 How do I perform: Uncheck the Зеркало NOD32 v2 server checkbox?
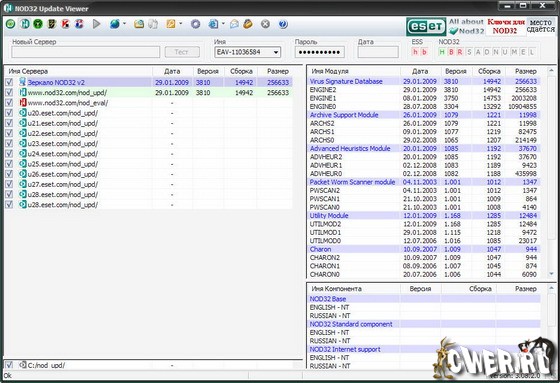9,82
